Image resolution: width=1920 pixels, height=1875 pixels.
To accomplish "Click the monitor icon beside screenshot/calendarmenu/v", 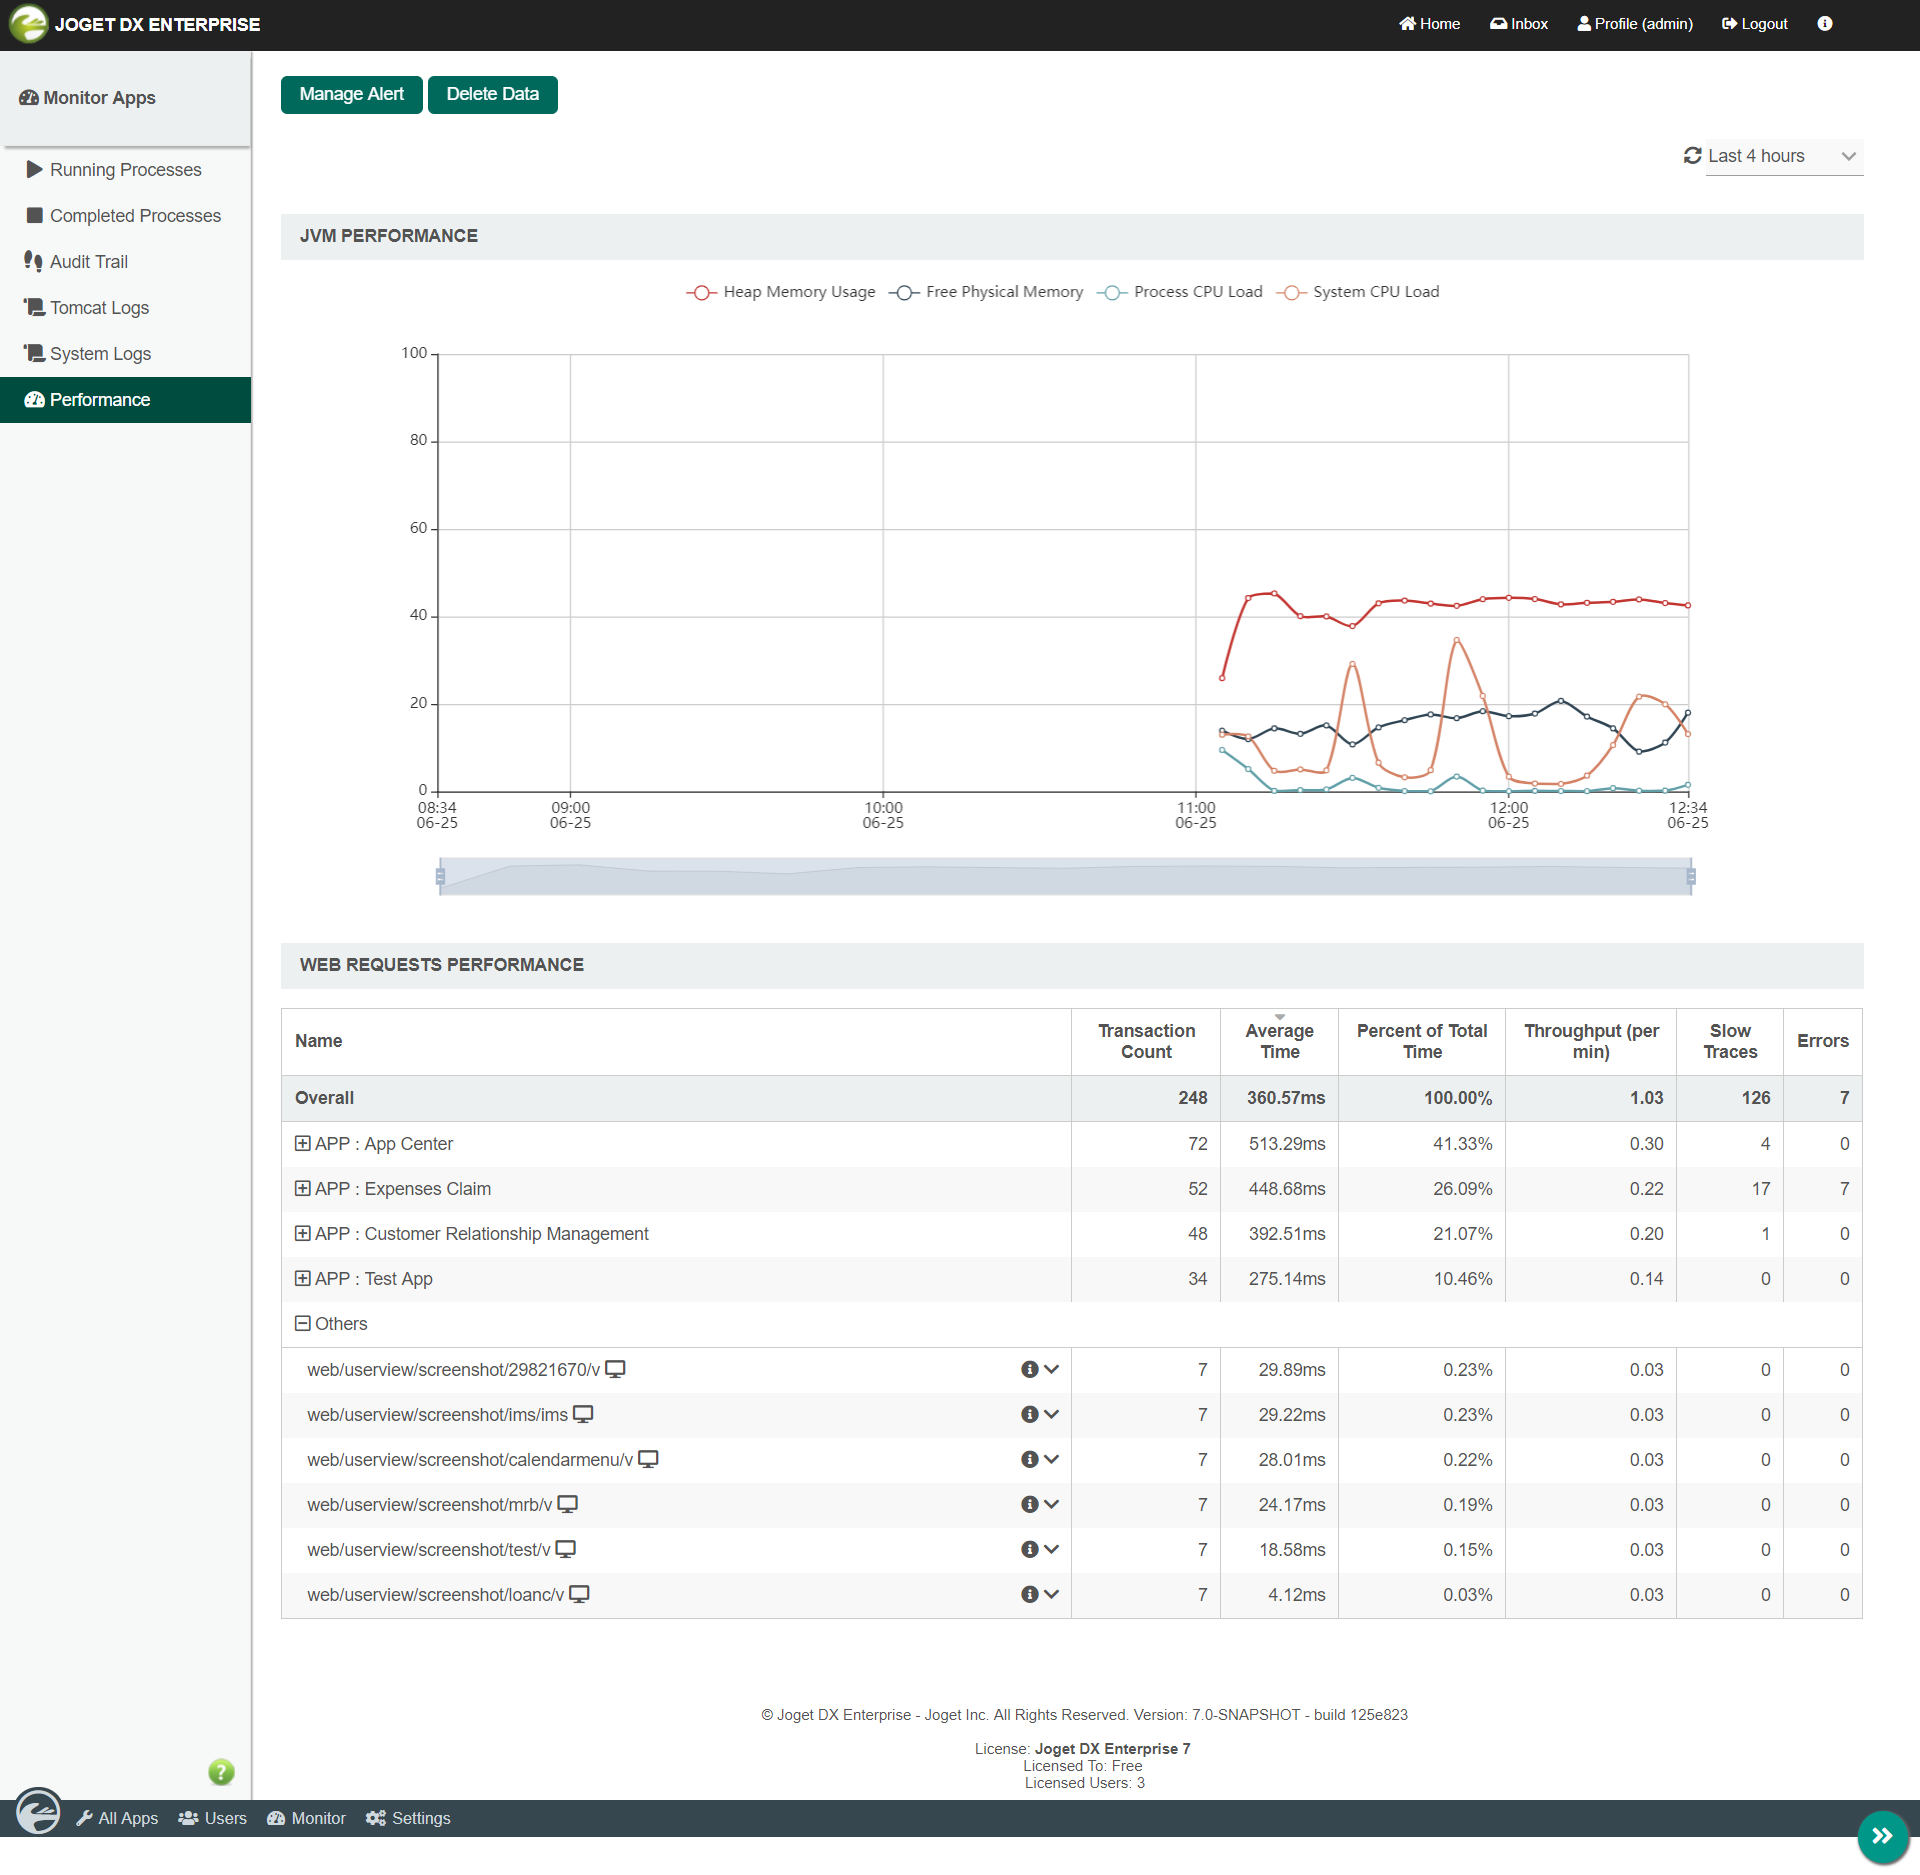I will coord(648,1459).
